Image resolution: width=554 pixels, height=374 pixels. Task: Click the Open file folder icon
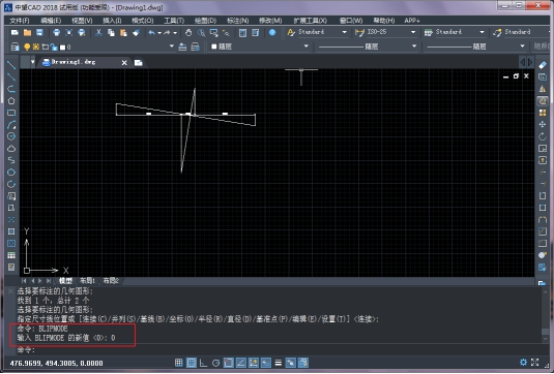(27, 33)
